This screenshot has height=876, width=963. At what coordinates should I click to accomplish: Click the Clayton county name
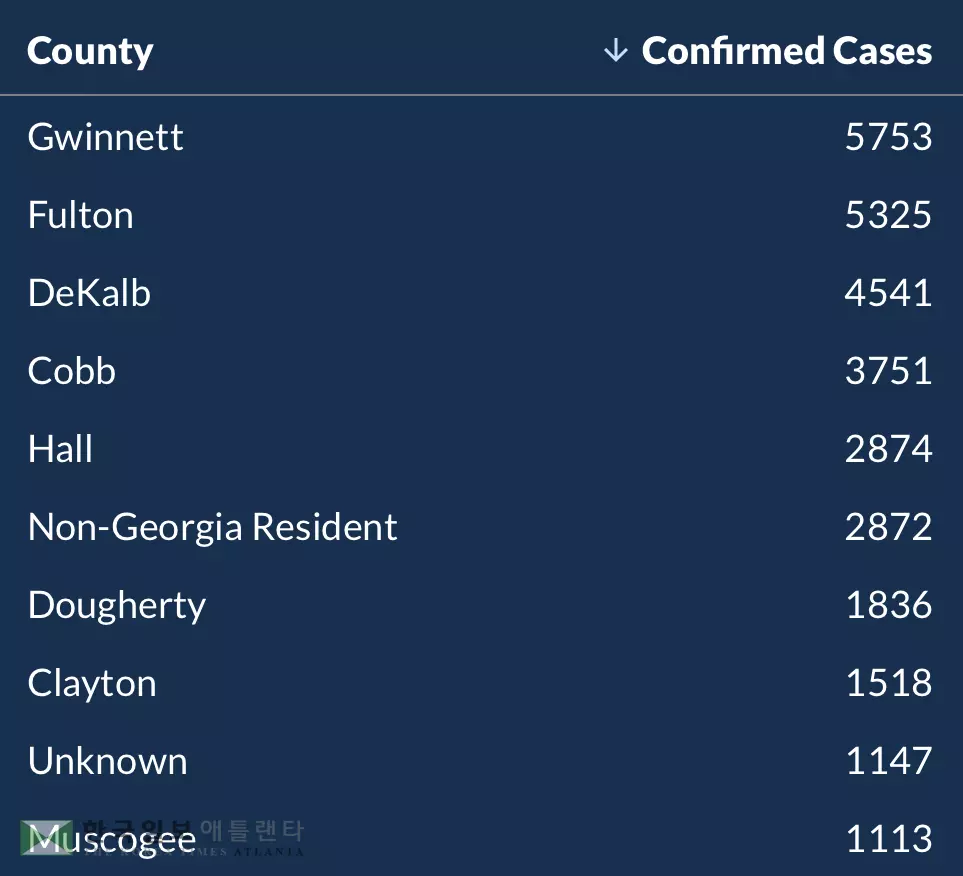(92, 683)
